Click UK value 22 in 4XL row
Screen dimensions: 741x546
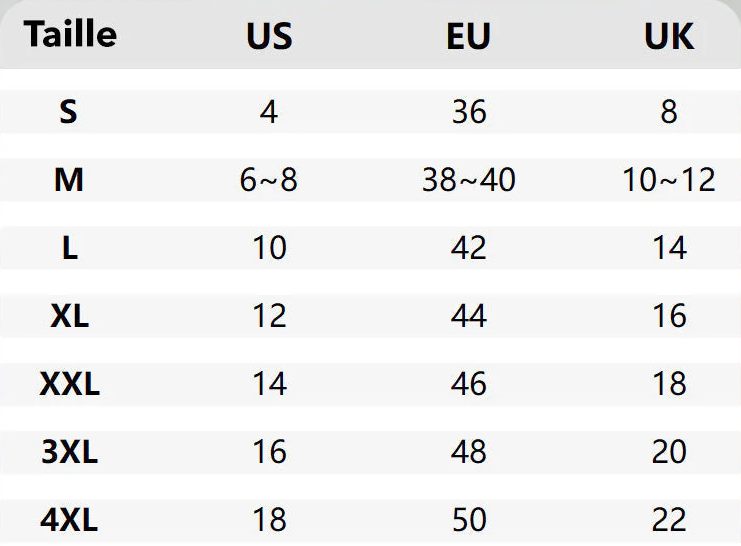(669, 520)
